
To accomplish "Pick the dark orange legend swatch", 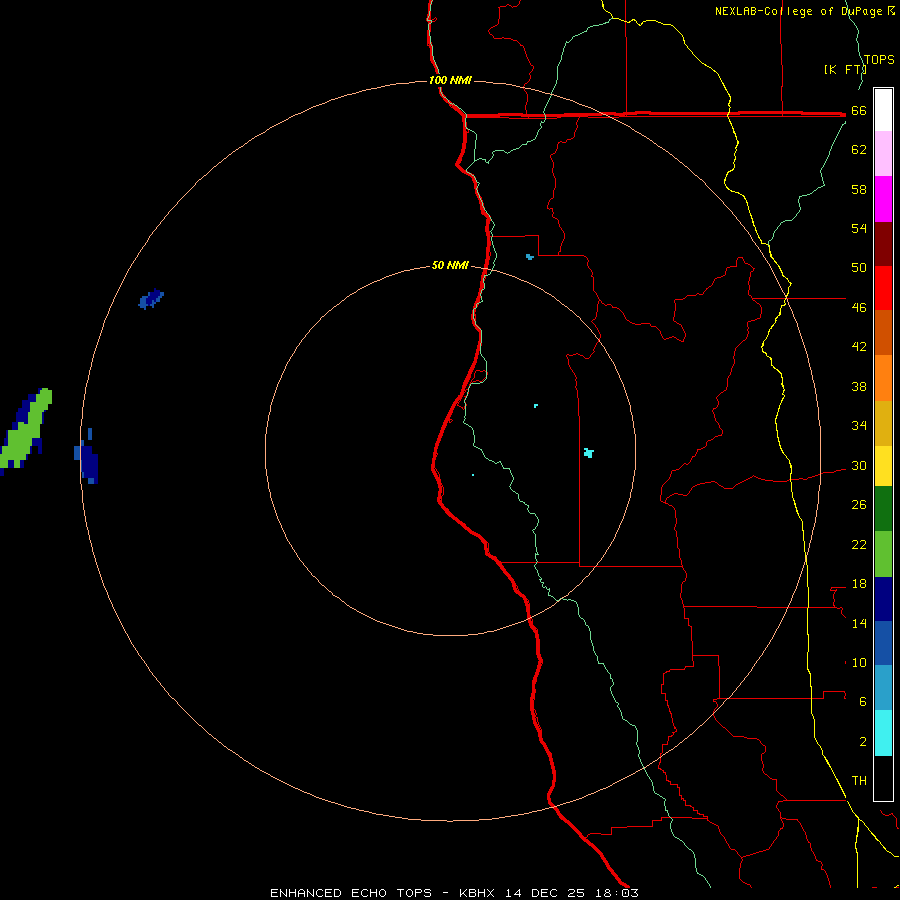I will coord(883,332).
